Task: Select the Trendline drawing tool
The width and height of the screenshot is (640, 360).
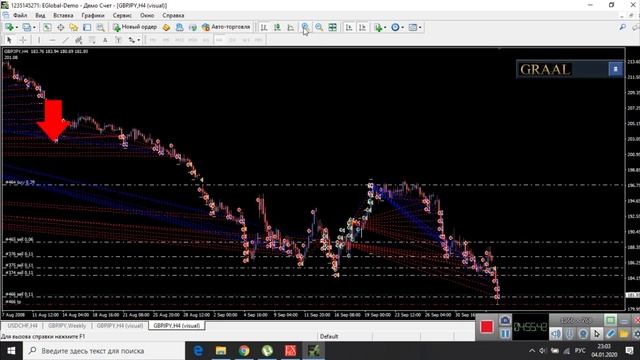Action: coord(65,40)
